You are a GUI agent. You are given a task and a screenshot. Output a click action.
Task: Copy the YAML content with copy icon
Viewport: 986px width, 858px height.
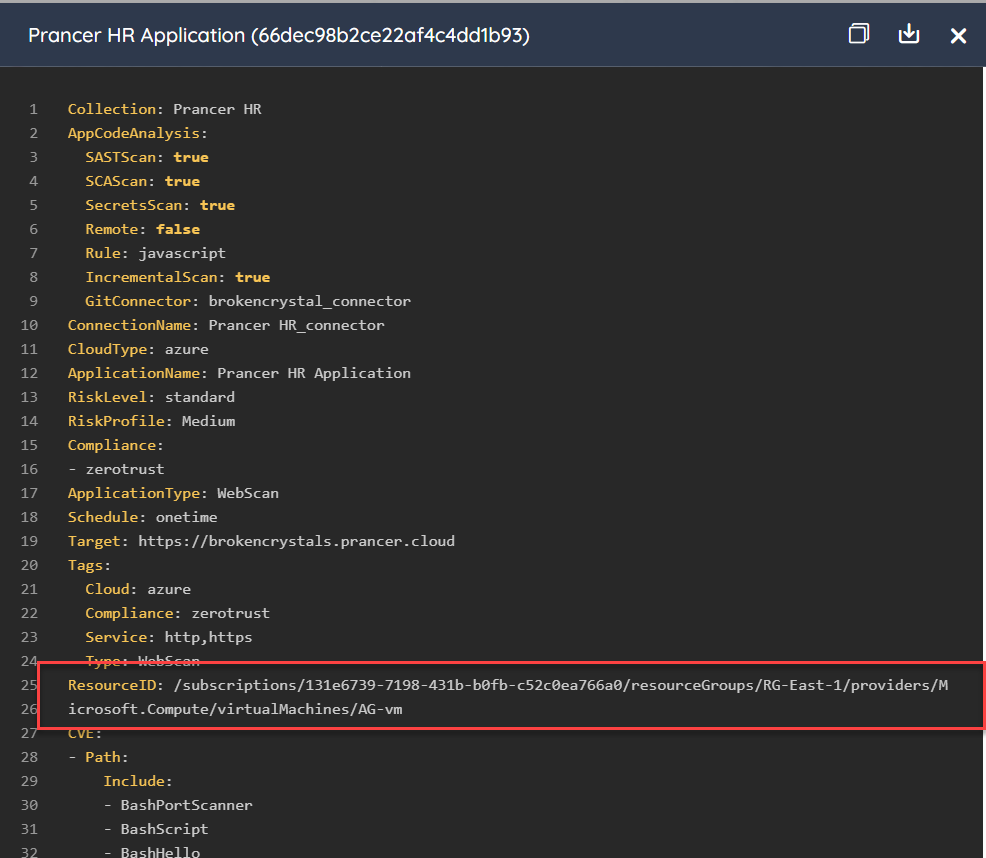click(859, 34)
